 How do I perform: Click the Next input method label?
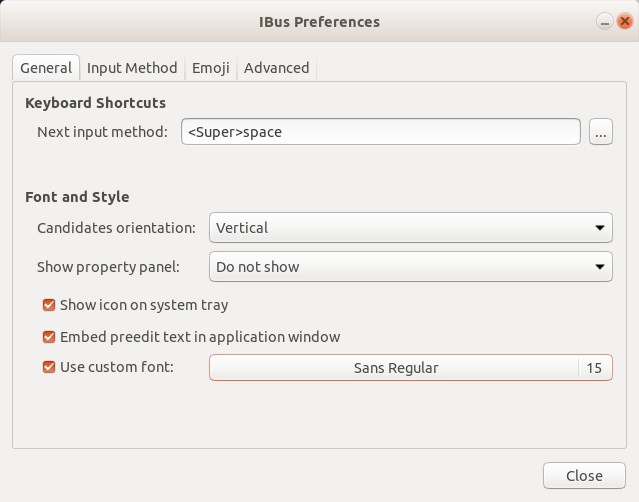pos(102,132)
